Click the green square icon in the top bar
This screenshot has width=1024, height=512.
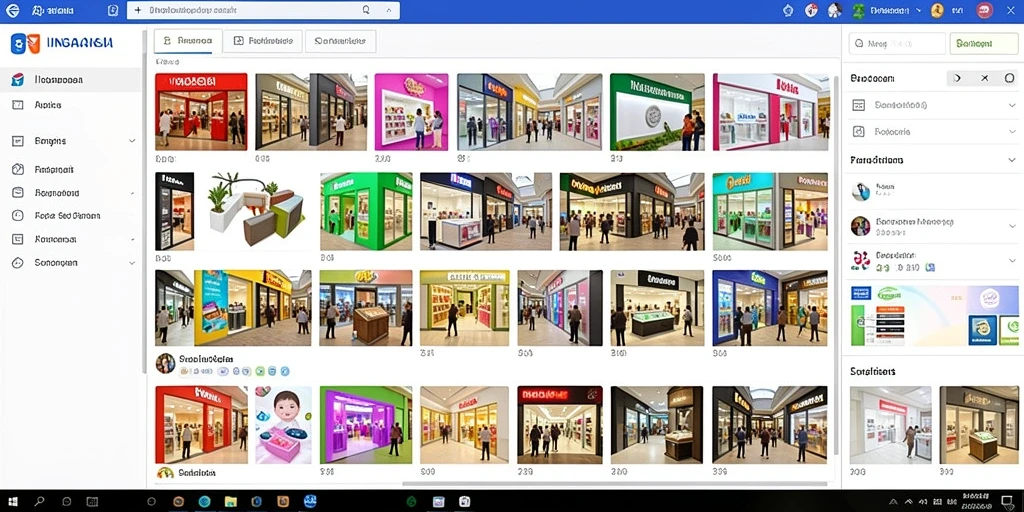[858, 10]
